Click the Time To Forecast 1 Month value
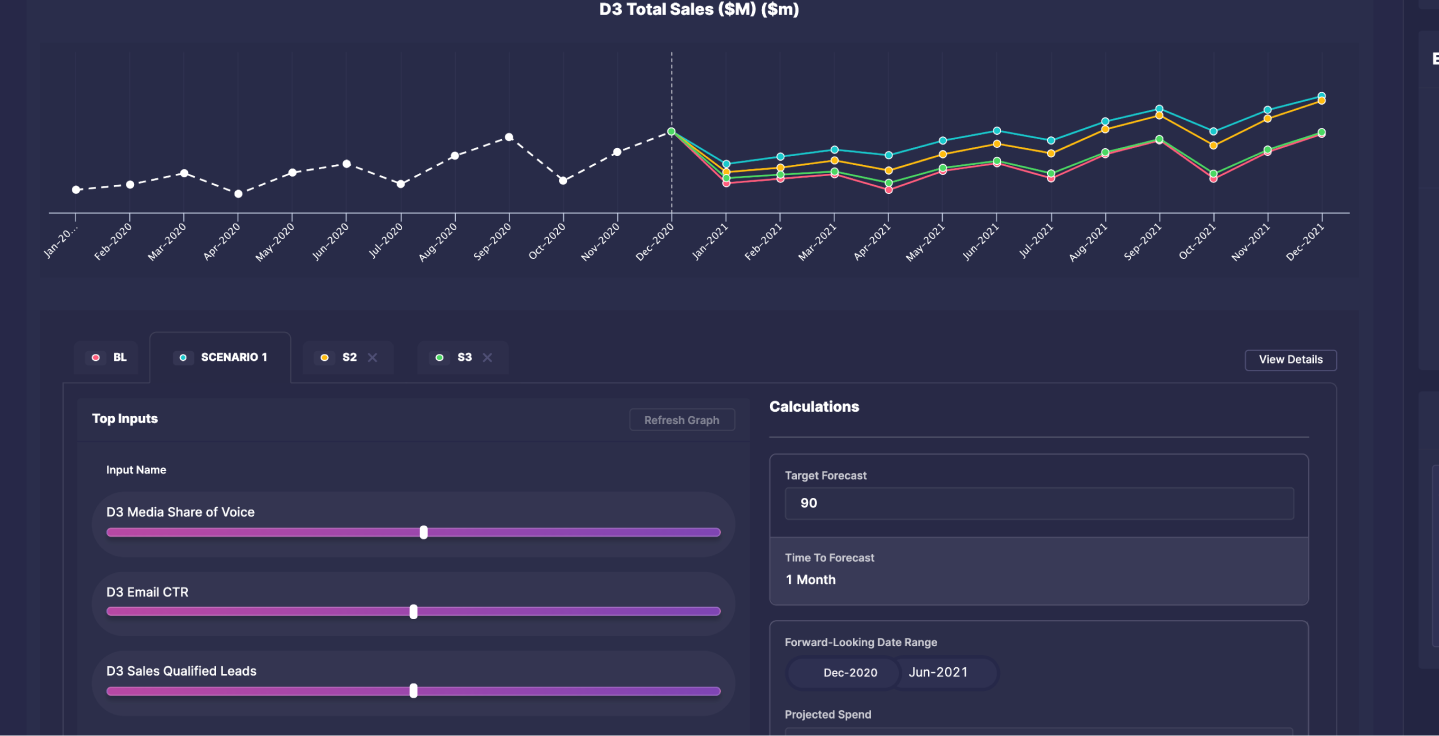 [x=810, y=580]
